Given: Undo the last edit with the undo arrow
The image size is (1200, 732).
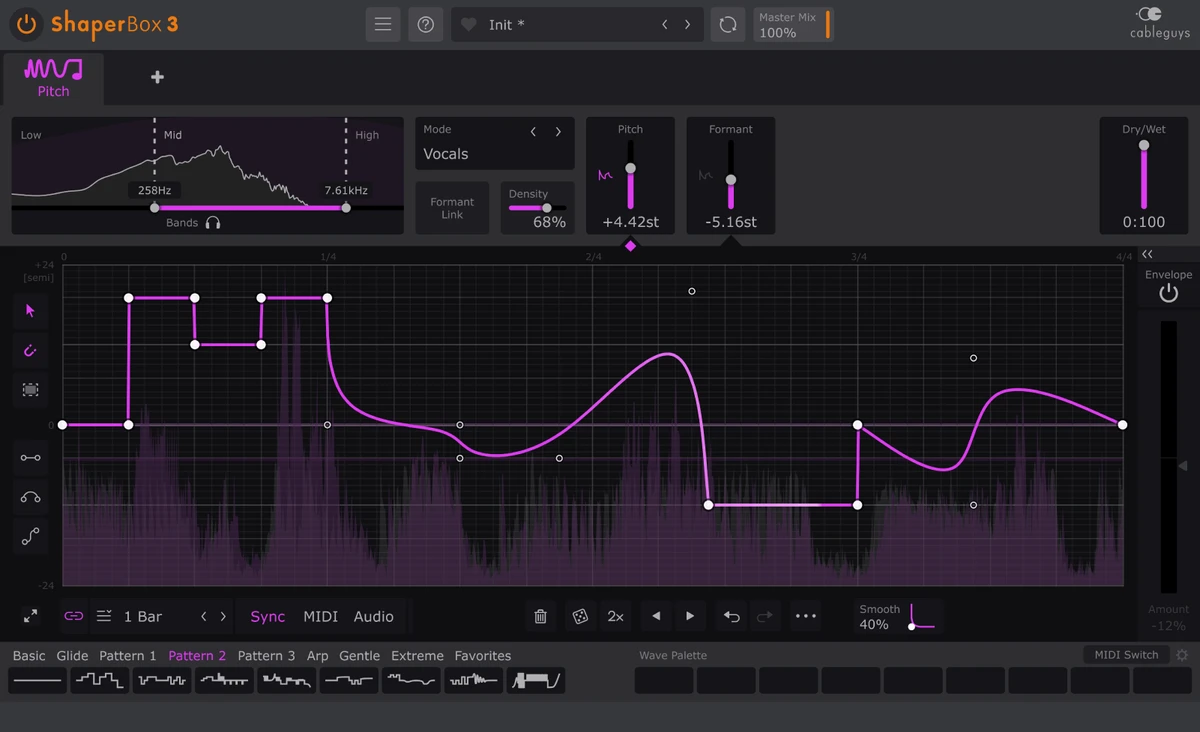Looking at the screenshot, I should click(731, 616).
